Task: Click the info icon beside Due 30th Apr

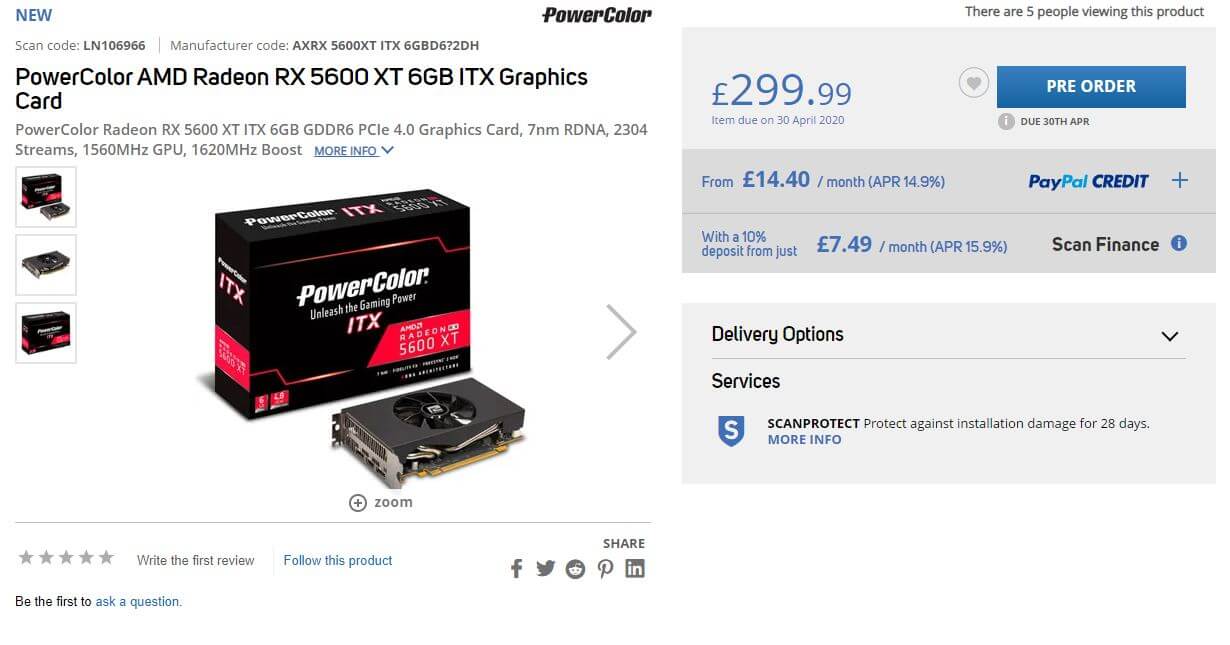Action: point(1006,121)
